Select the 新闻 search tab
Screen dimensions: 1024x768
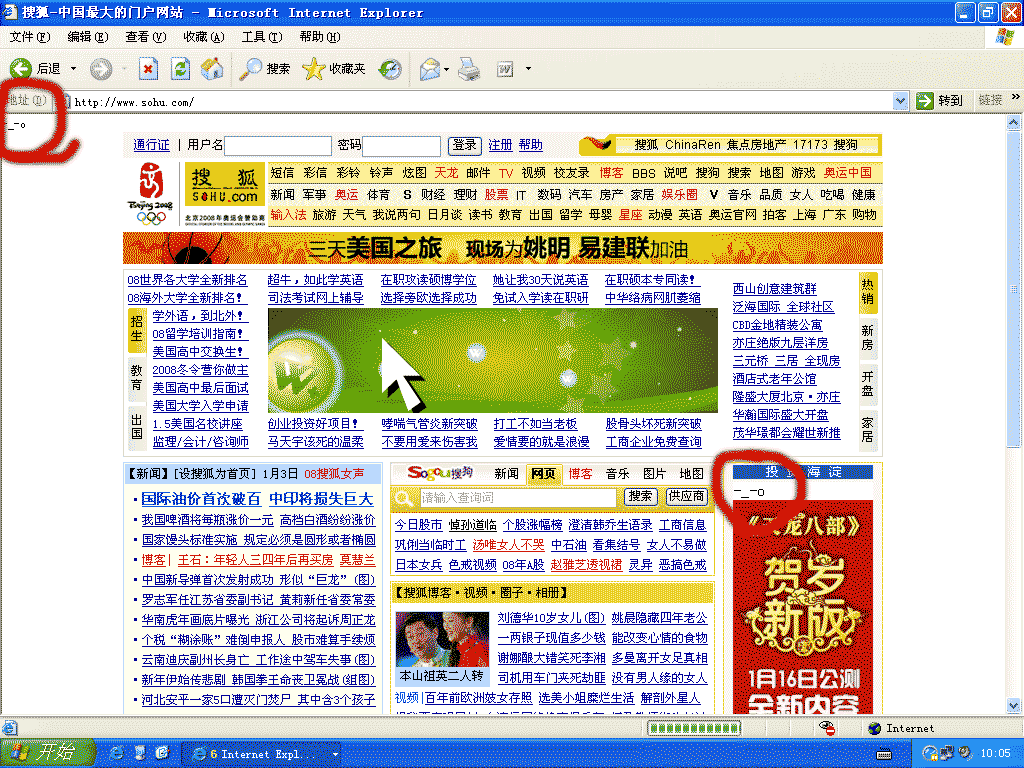[x=506, y=473]
